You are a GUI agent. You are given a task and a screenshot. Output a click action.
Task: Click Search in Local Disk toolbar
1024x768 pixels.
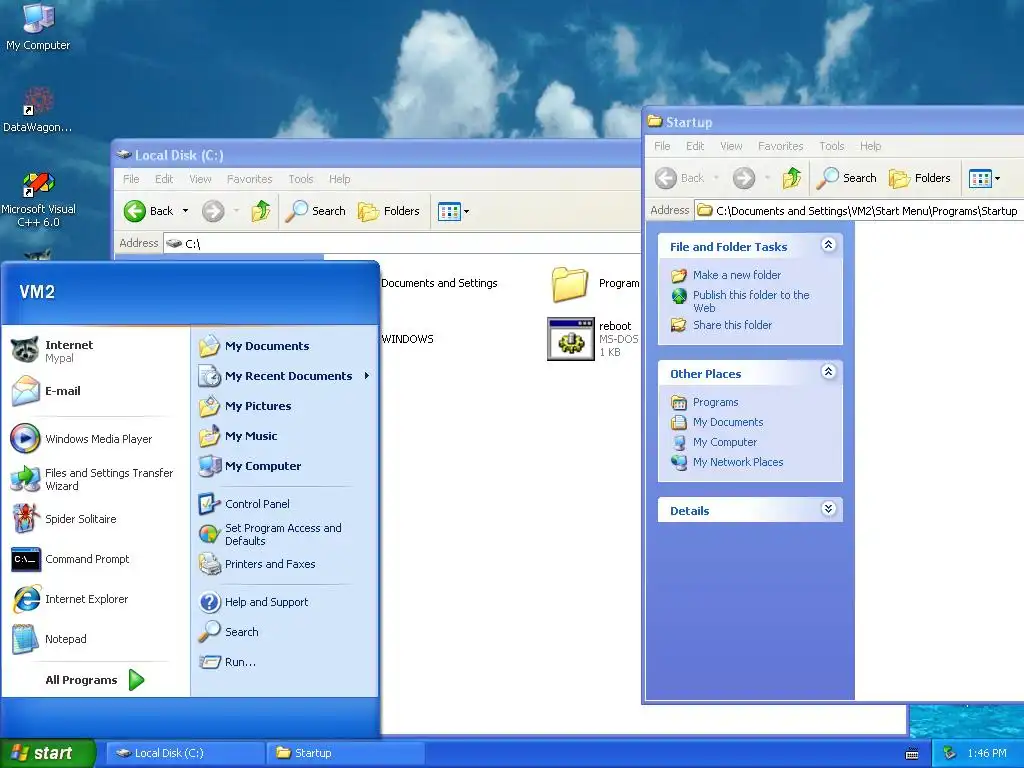[x=315, y=211]
